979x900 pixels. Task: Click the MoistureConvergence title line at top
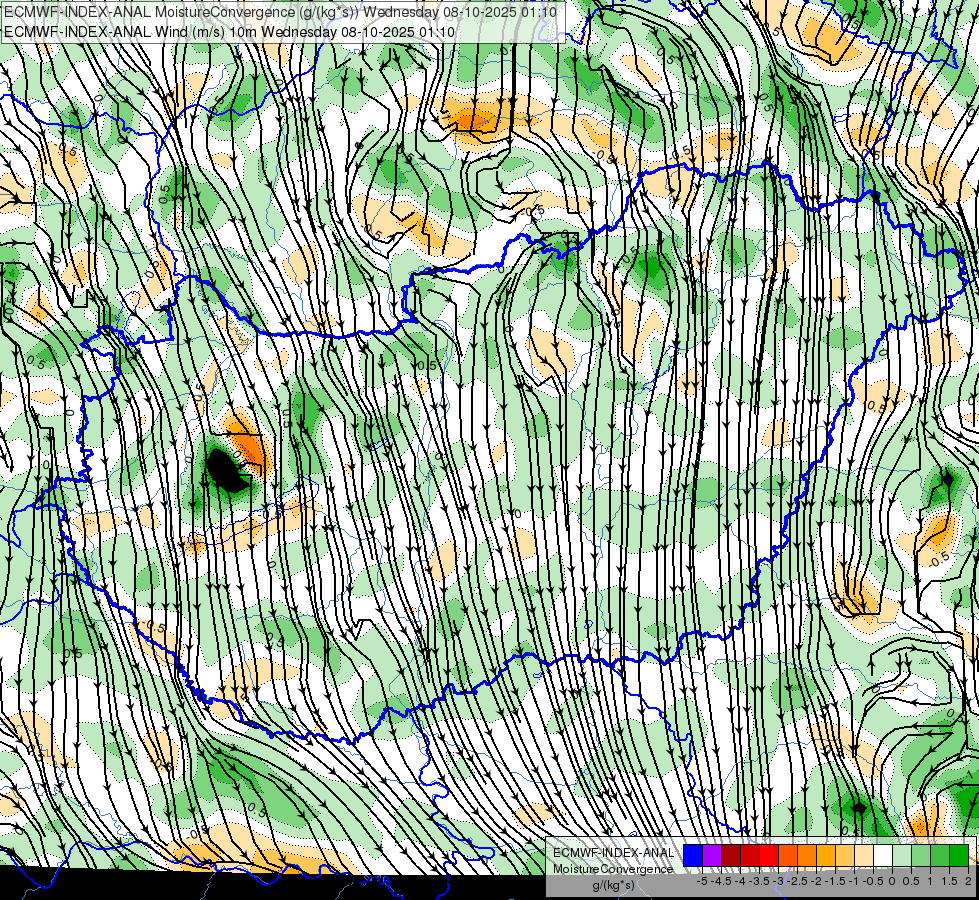(280, 12)
